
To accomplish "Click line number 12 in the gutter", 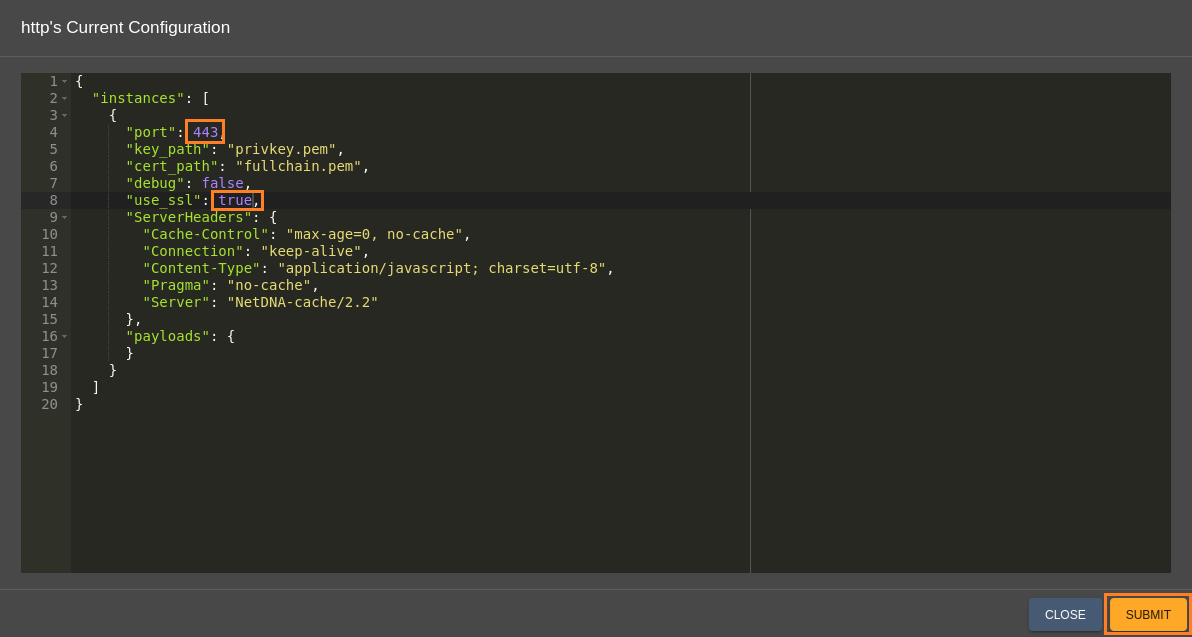I will pos(49,268).
